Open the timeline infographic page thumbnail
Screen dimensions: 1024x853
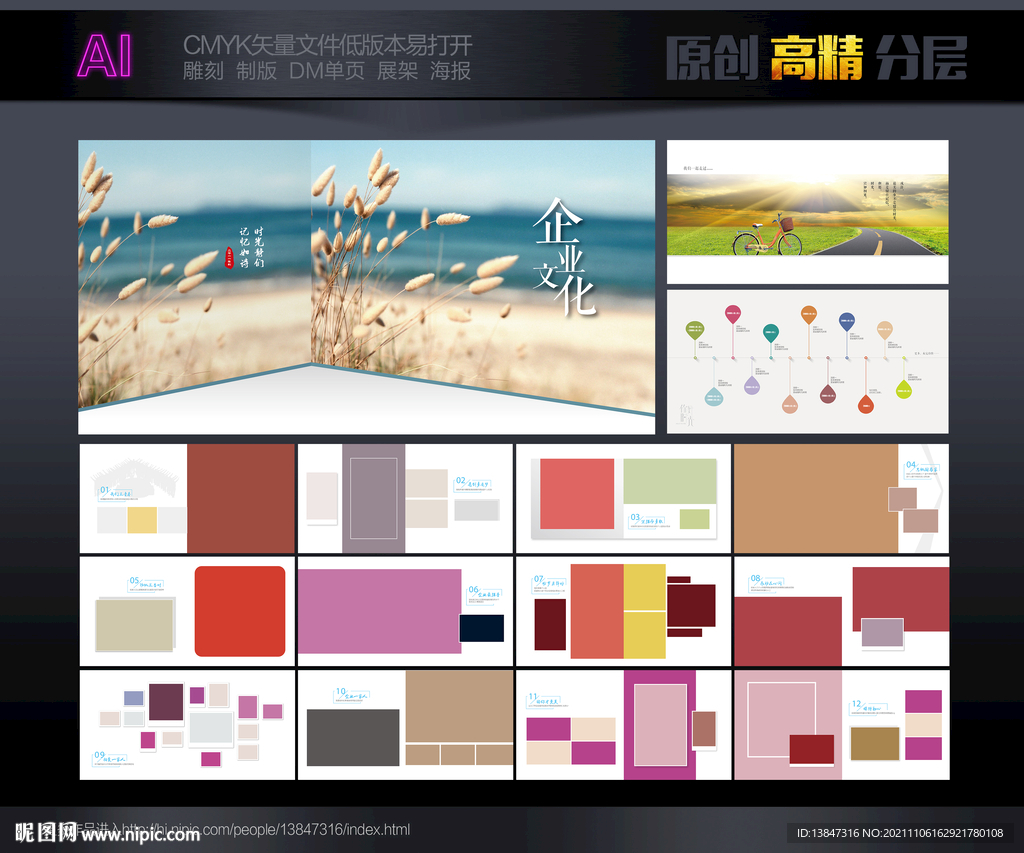807,361
